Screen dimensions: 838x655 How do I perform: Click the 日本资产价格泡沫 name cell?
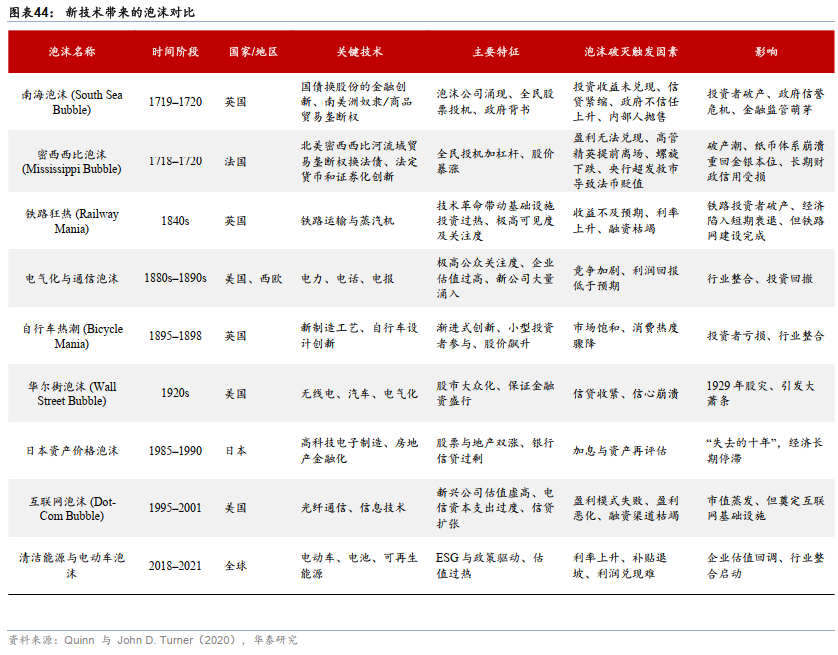pos(72,451)
